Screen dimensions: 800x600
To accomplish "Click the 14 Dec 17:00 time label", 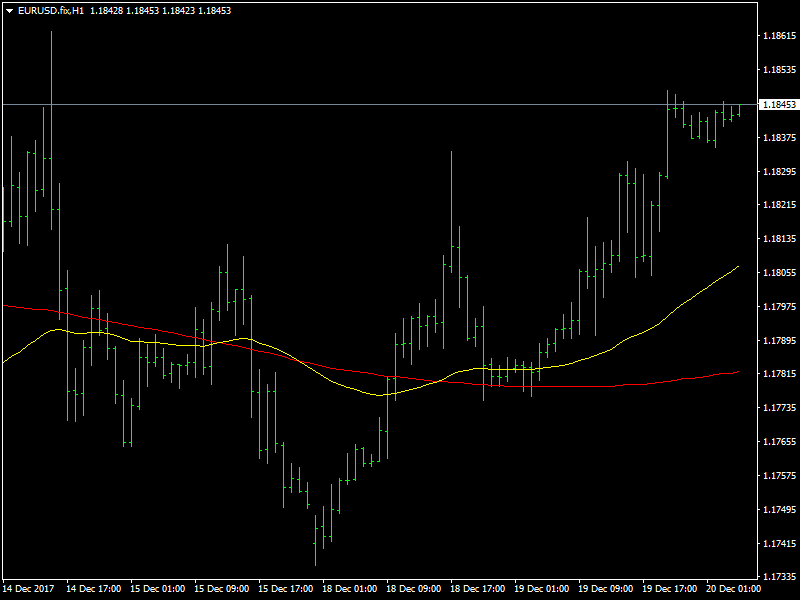I will pos(94,589).
